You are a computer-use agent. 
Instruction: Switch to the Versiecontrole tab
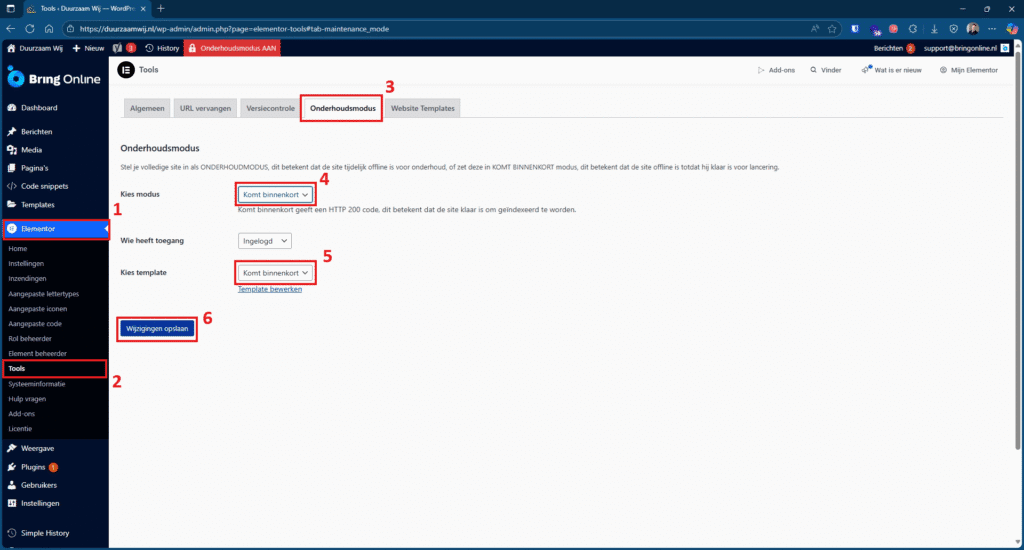tap(270, 108)
